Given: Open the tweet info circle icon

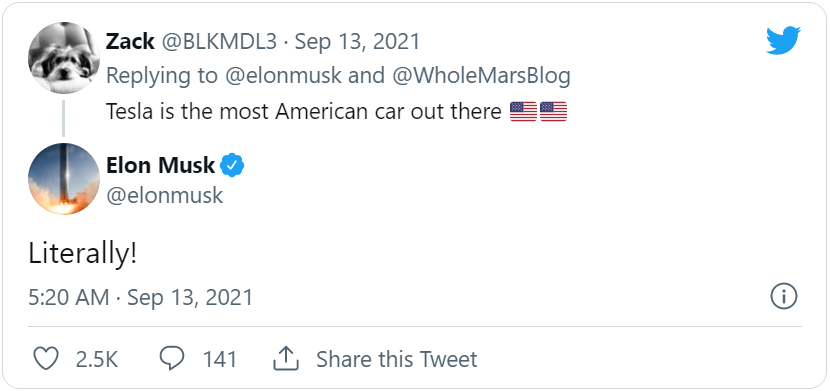Looking at the screenshot, I should click(x=783, y=296).
